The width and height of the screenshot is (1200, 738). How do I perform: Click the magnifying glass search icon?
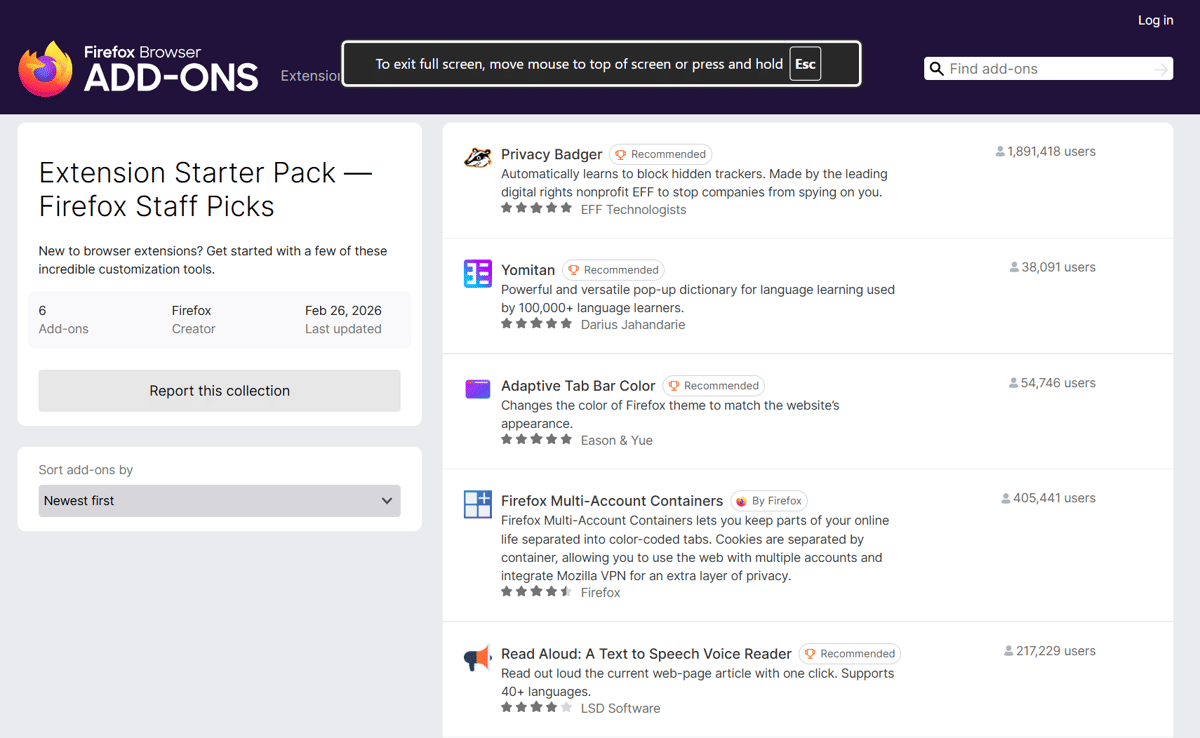click(x=937, y=69)
